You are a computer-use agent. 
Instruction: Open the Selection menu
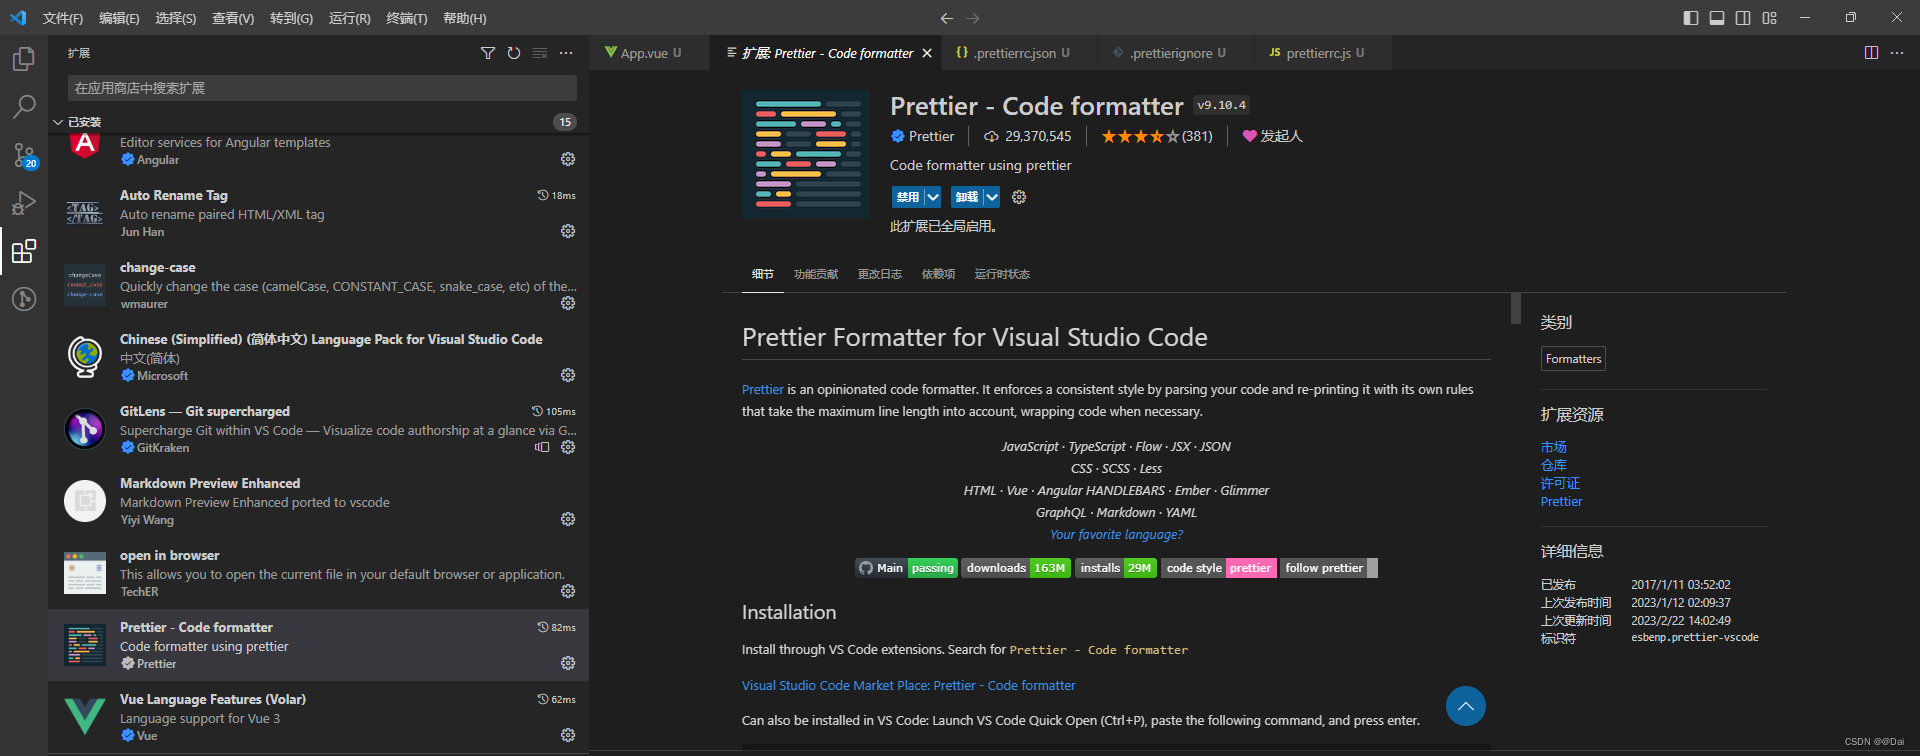pos(175,18)
